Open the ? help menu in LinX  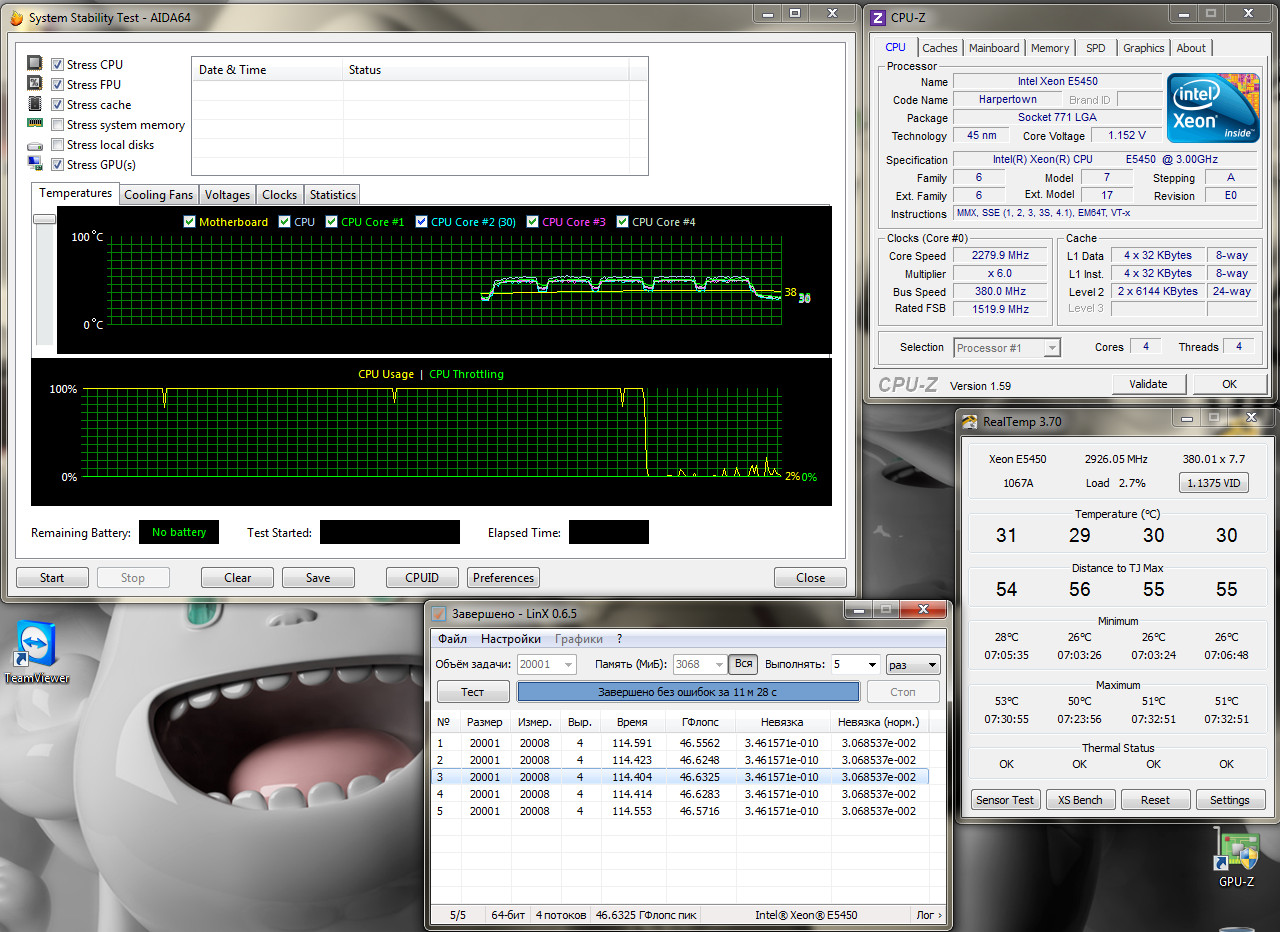pos(619,639)
